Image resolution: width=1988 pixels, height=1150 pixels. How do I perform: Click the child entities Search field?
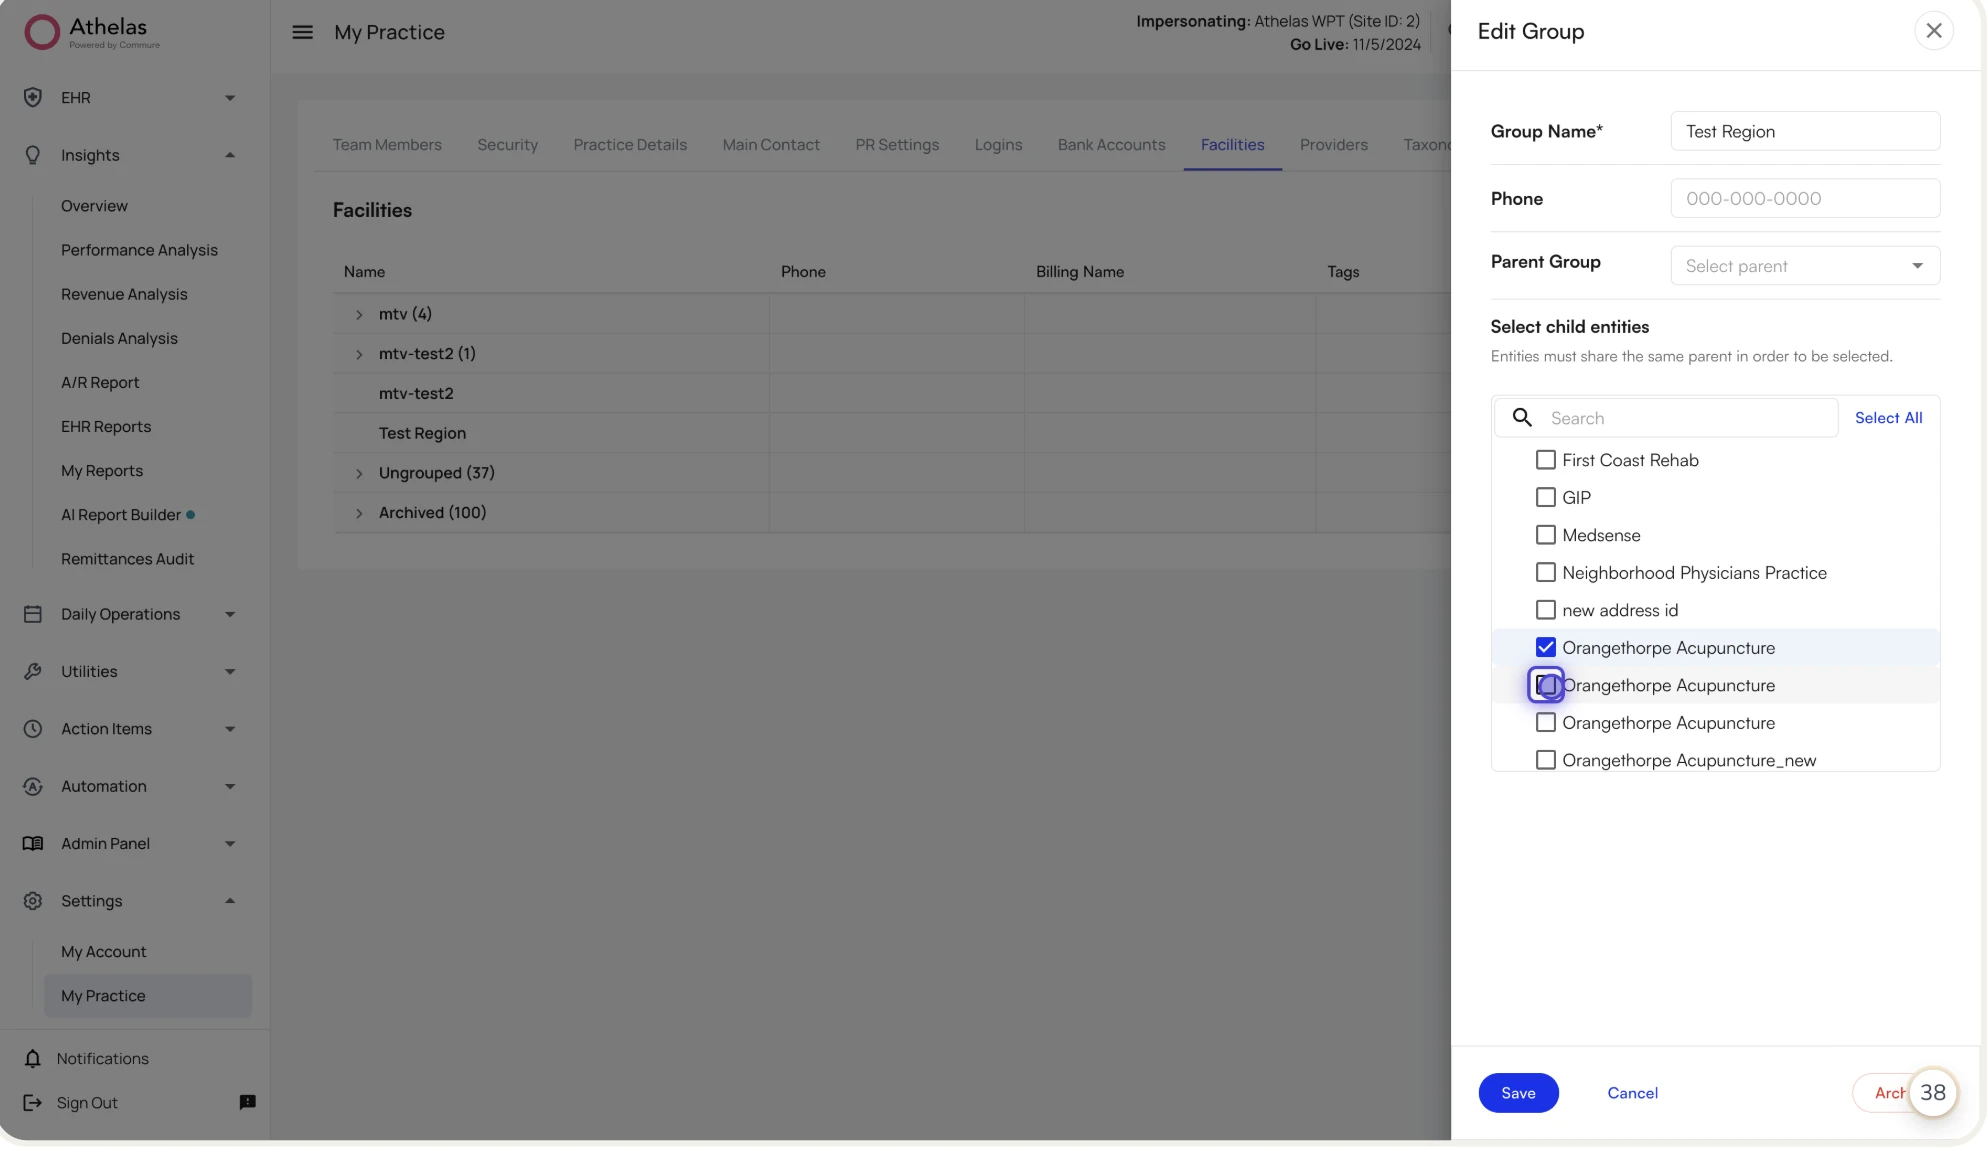tap(1666, 418)
